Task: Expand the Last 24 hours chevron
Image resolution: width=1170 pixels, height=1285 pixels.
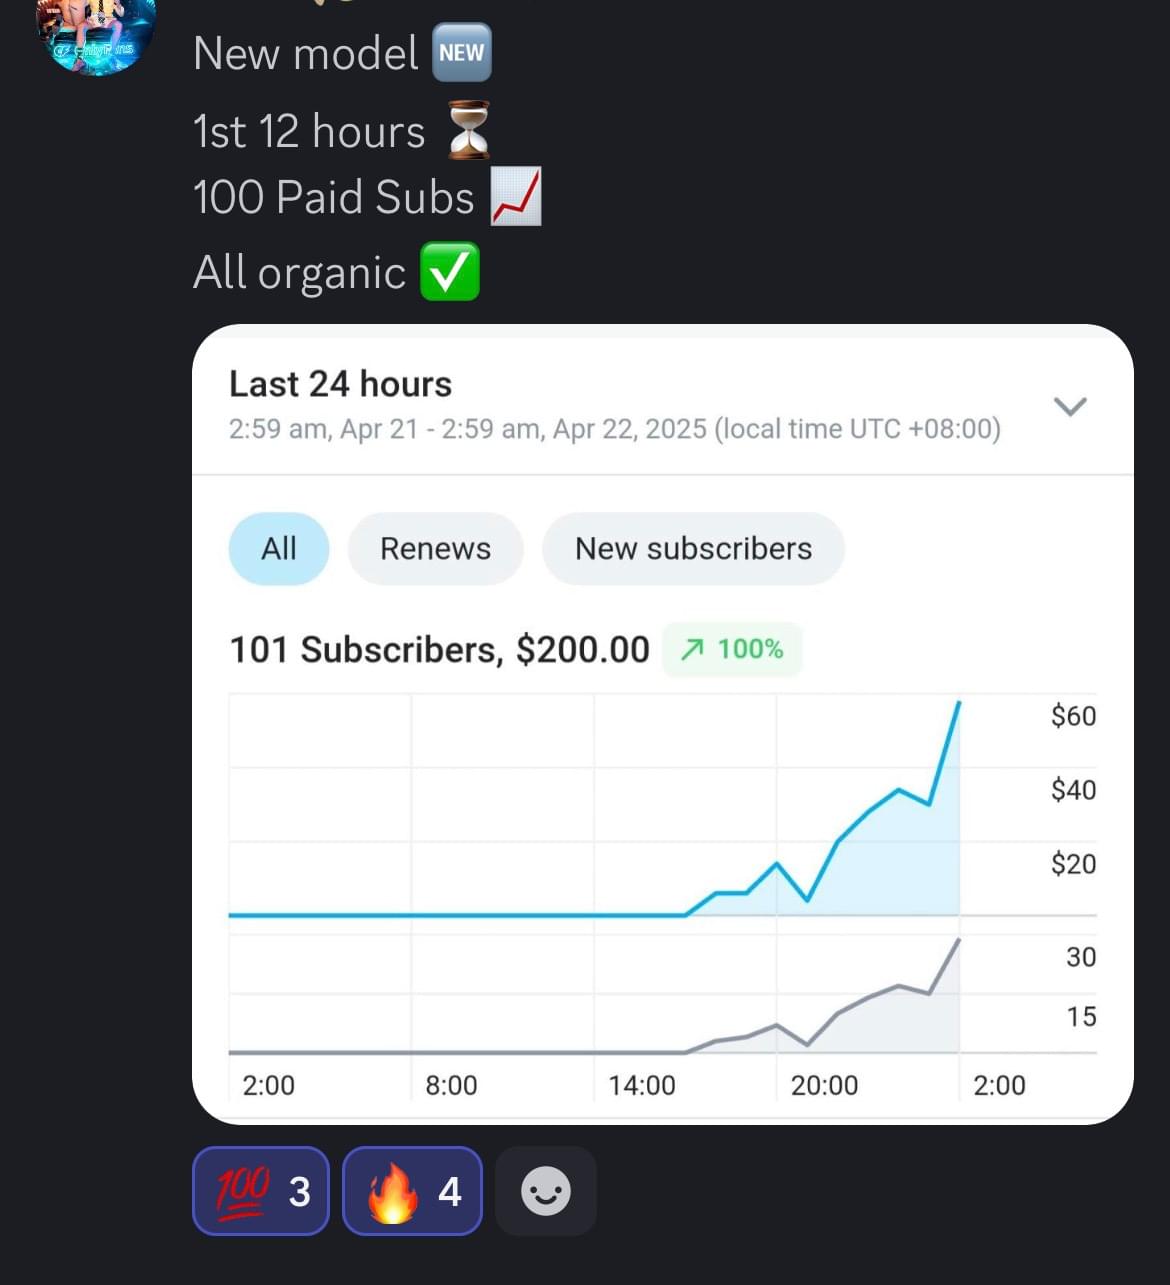Action: click(1070, 406)
